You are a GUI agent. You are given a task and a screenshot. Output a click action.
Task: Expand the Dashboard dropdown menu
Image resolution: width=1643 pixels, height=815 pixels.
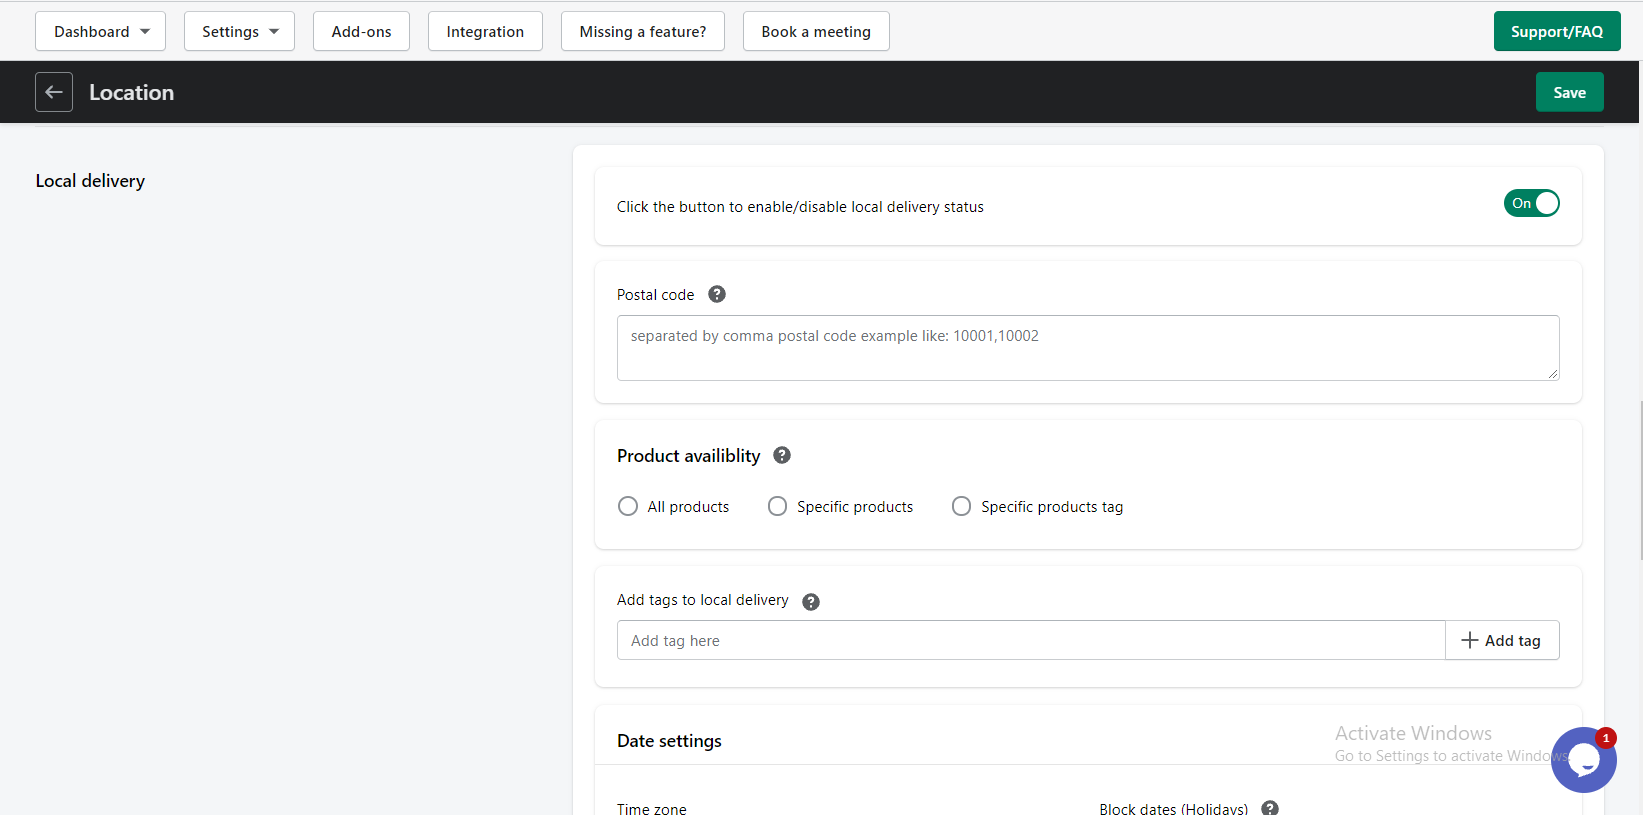100,31
